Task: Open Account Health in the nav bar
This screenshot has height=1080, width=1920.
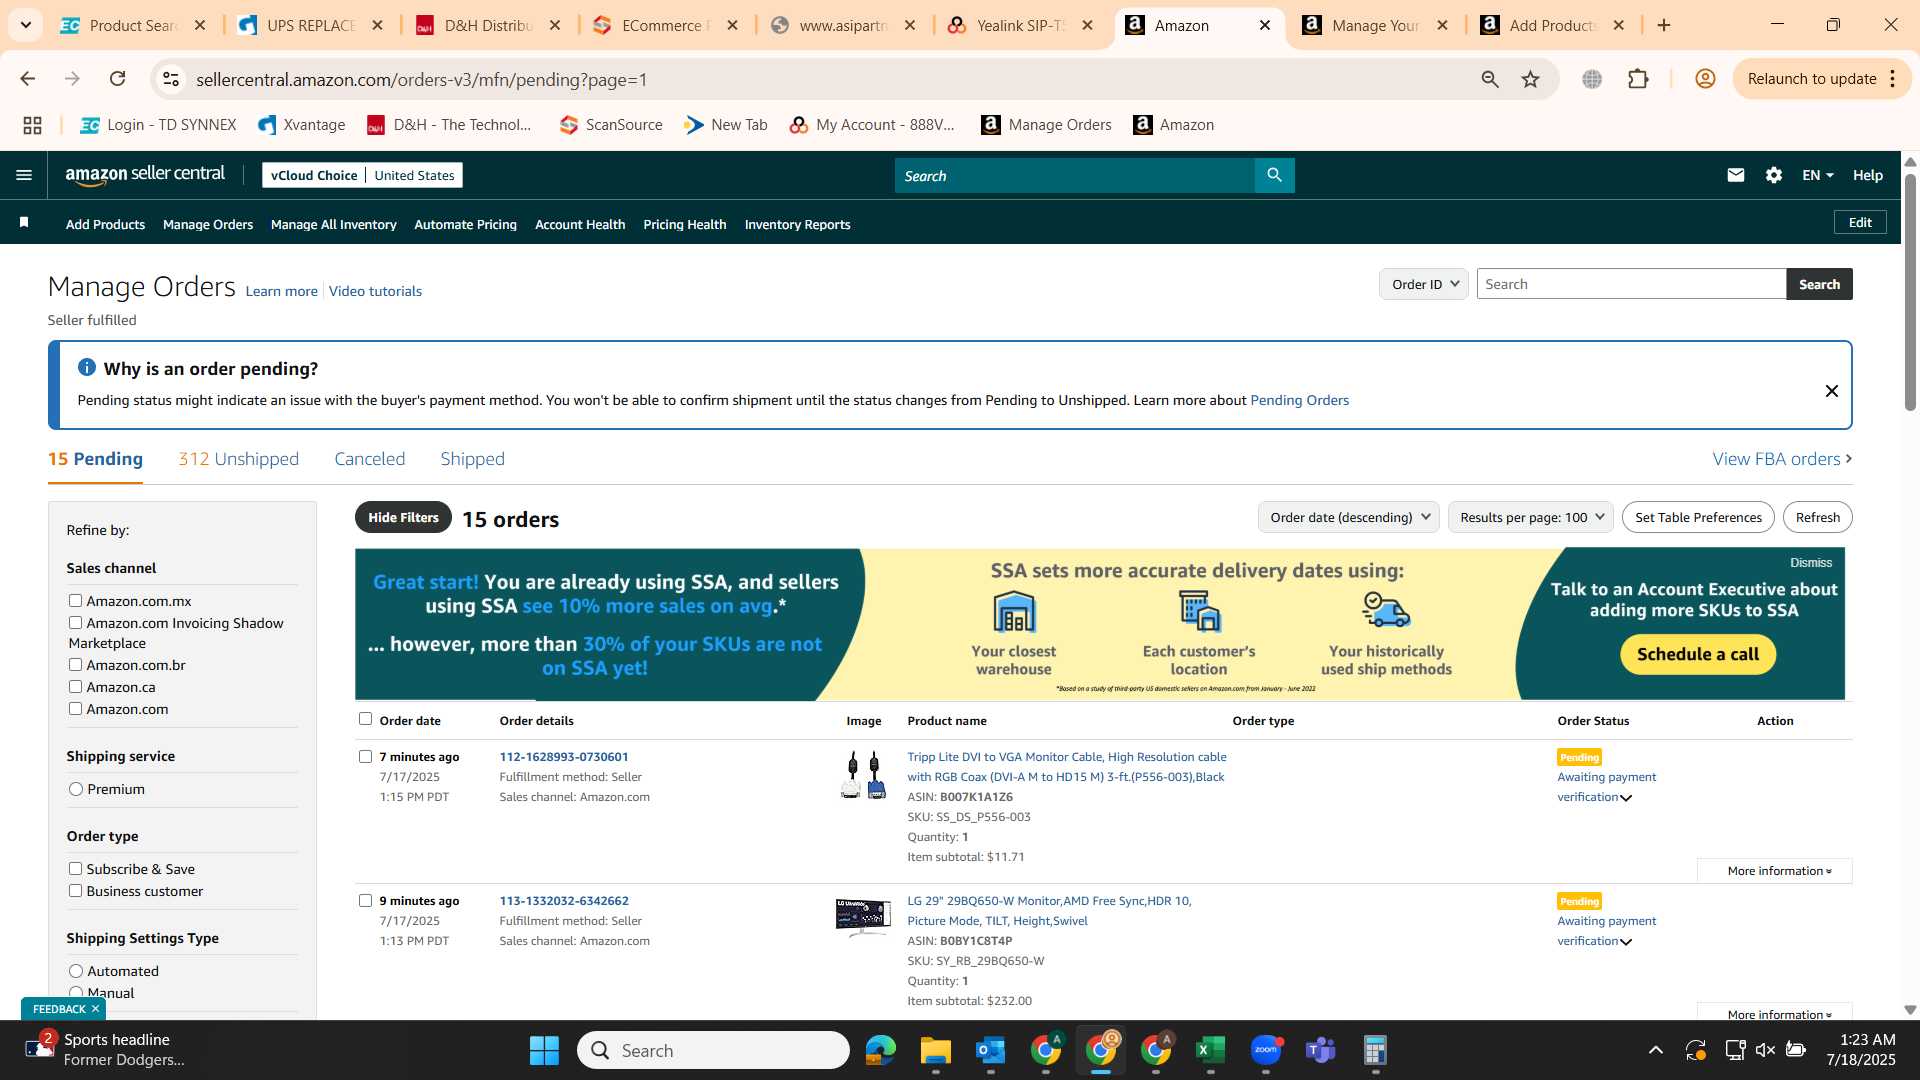Action: point(580,224)
